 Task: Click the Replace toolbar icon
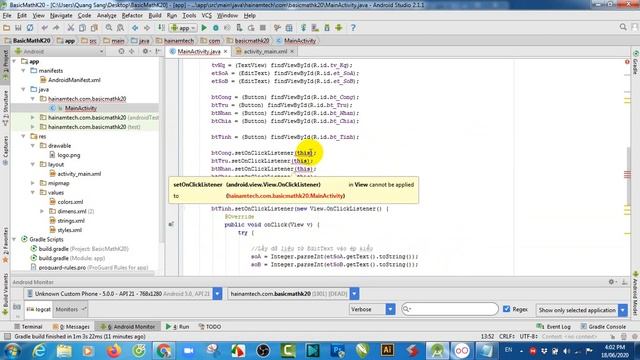[x=120, y=28]
